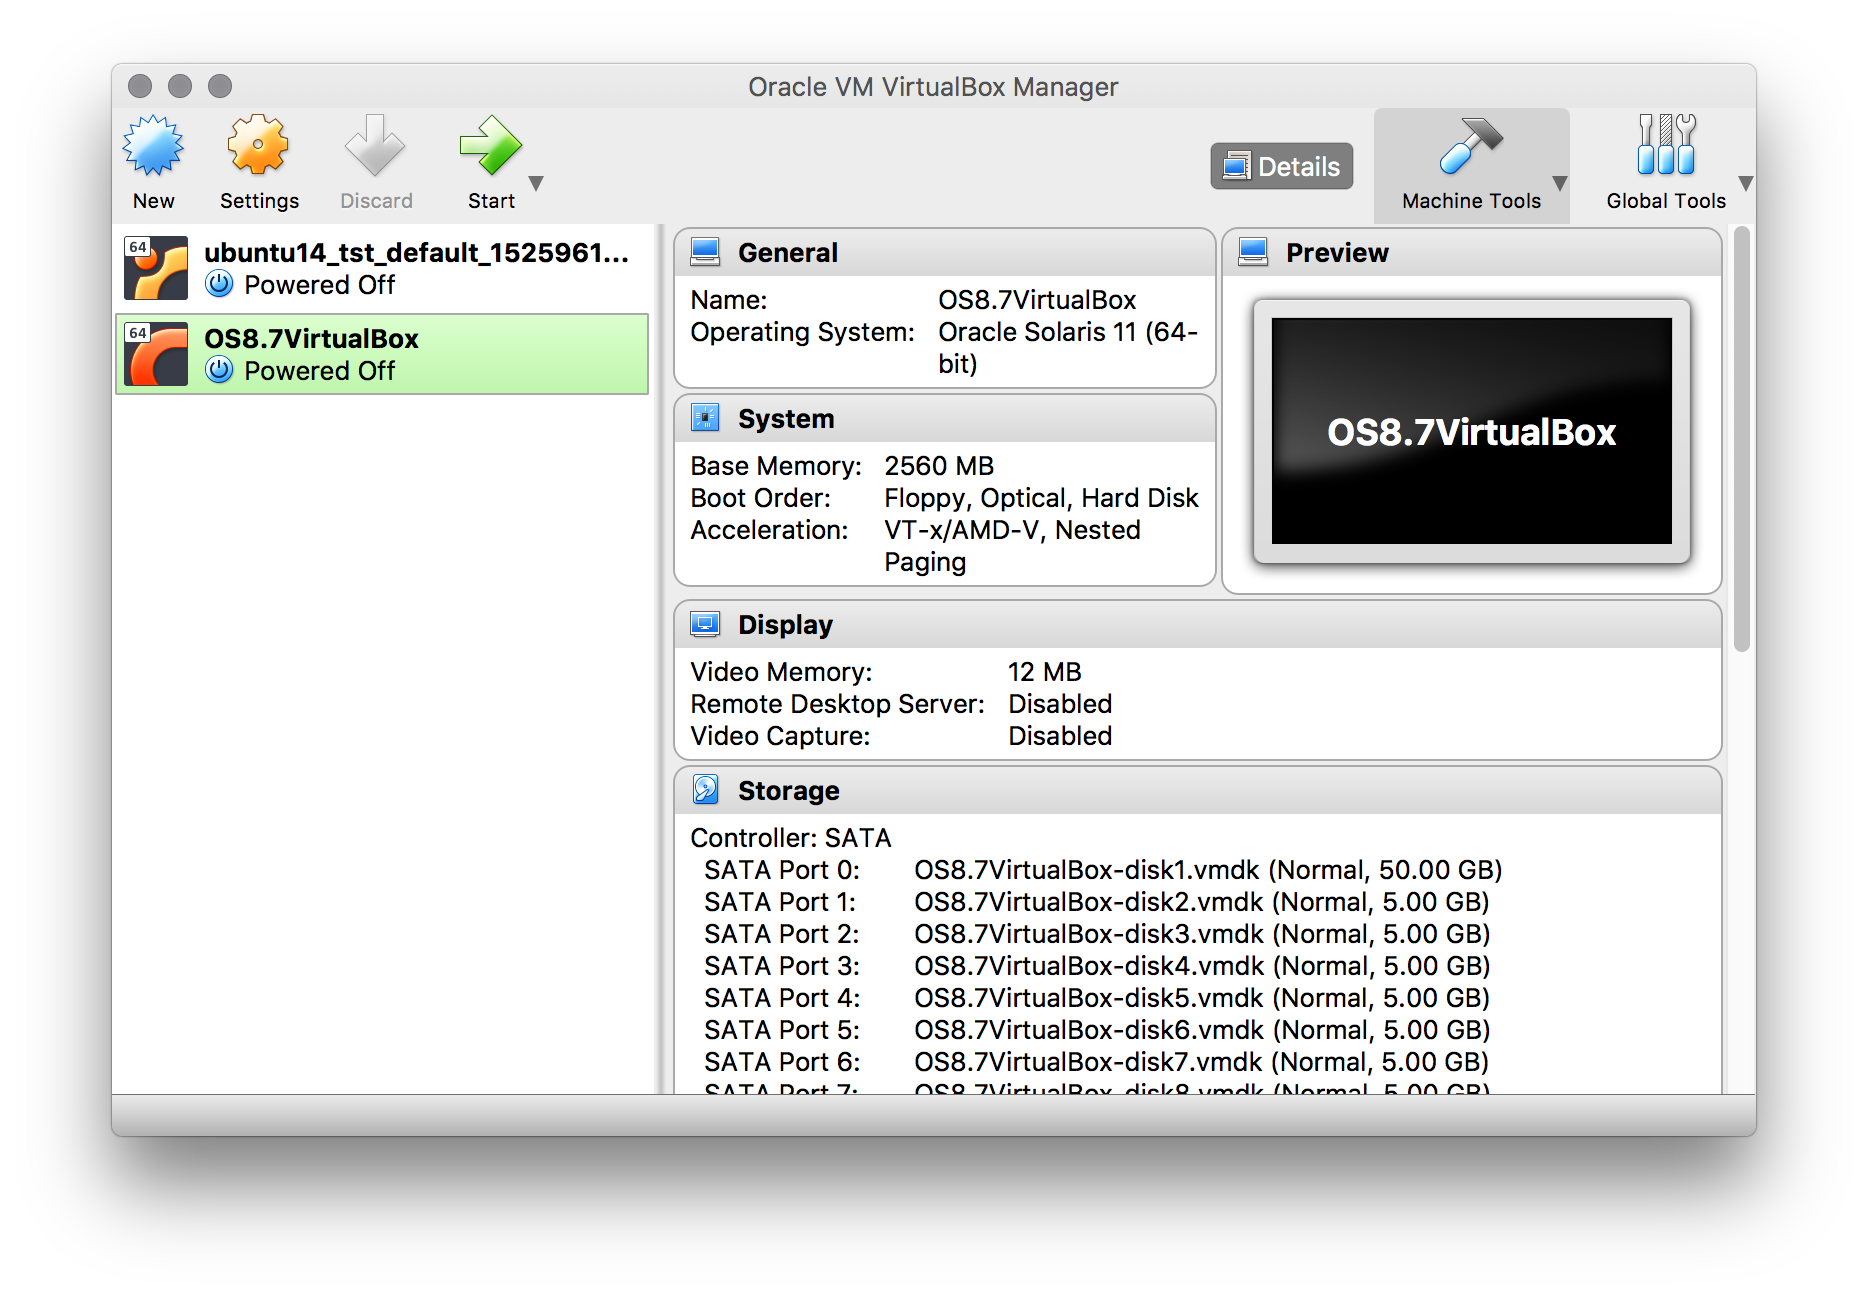Click the Details button
Viewport: 1868px width, 1296px height.
[x=1281, y=166]
